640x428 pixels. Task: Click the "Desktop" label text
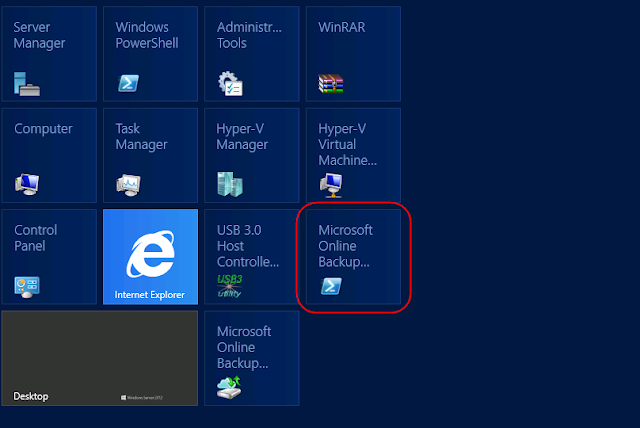(x=31, y=396)
